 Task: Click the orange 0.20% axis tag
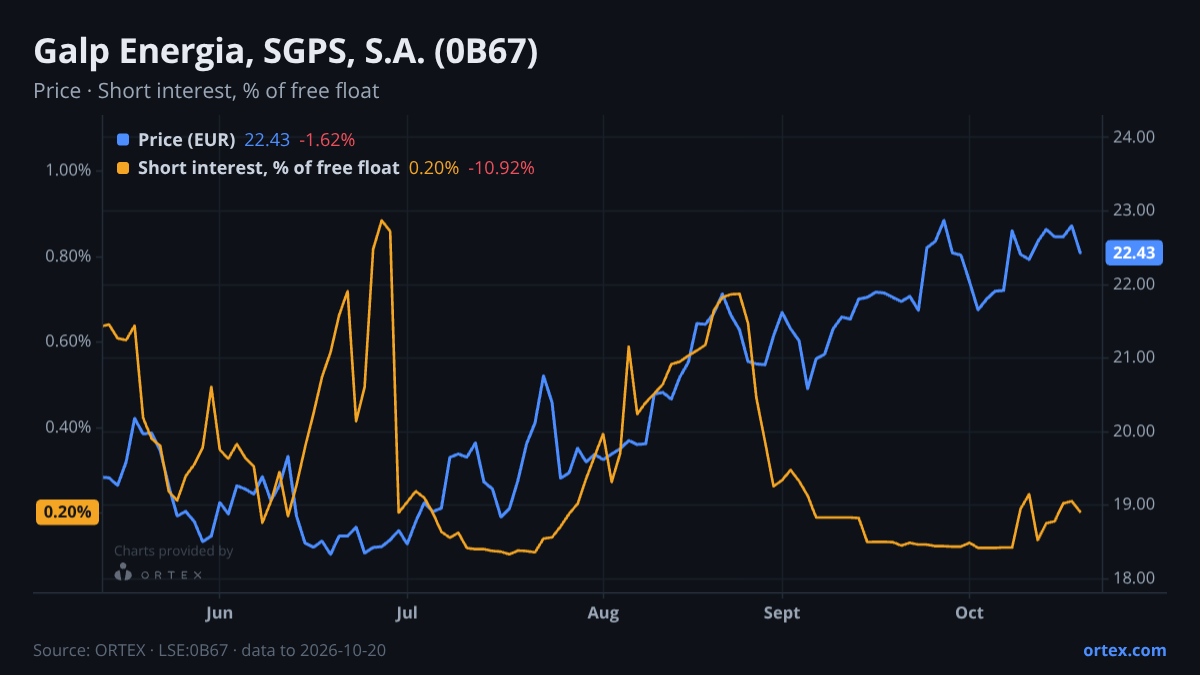pyautogui.click(x=69, y=512)
